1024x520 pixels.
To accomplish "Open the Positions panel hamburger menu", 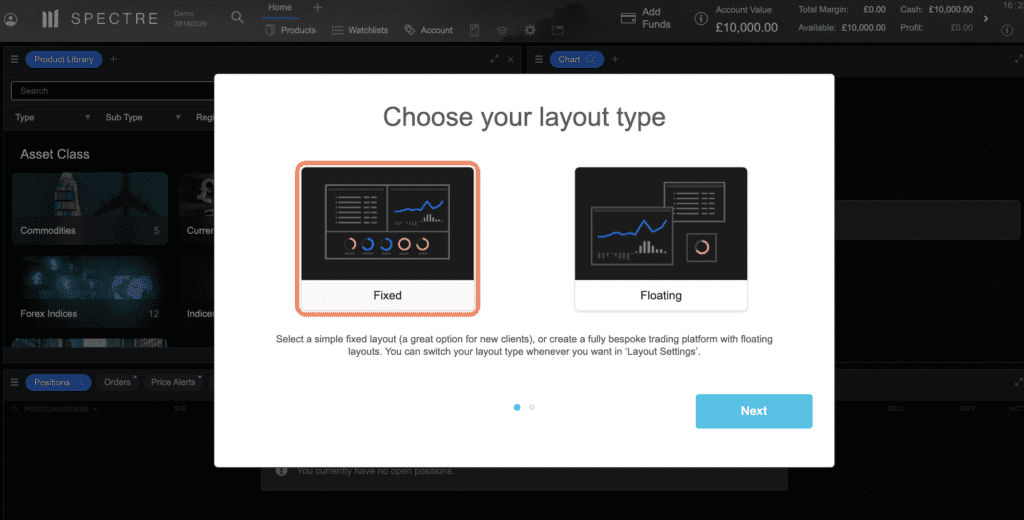I will tap(14, 382).
